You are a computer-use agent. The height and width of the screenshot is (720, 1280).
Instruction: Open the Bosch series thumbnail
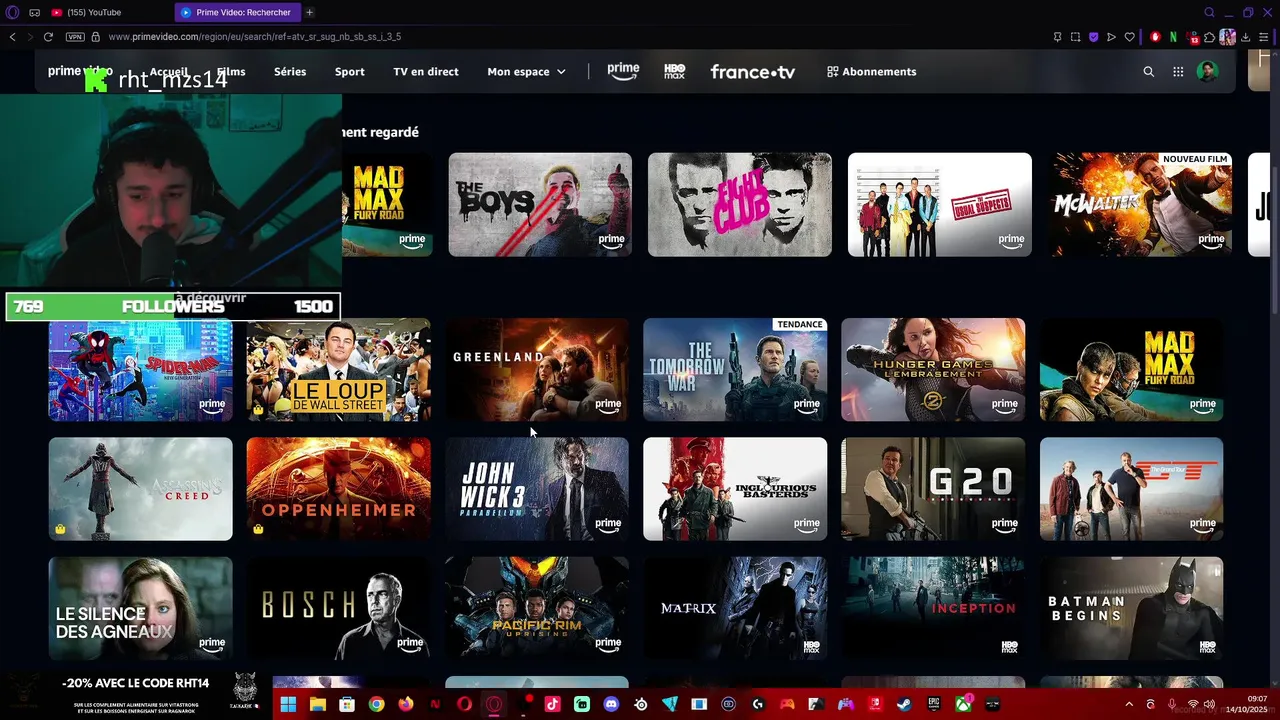[339, 608]
